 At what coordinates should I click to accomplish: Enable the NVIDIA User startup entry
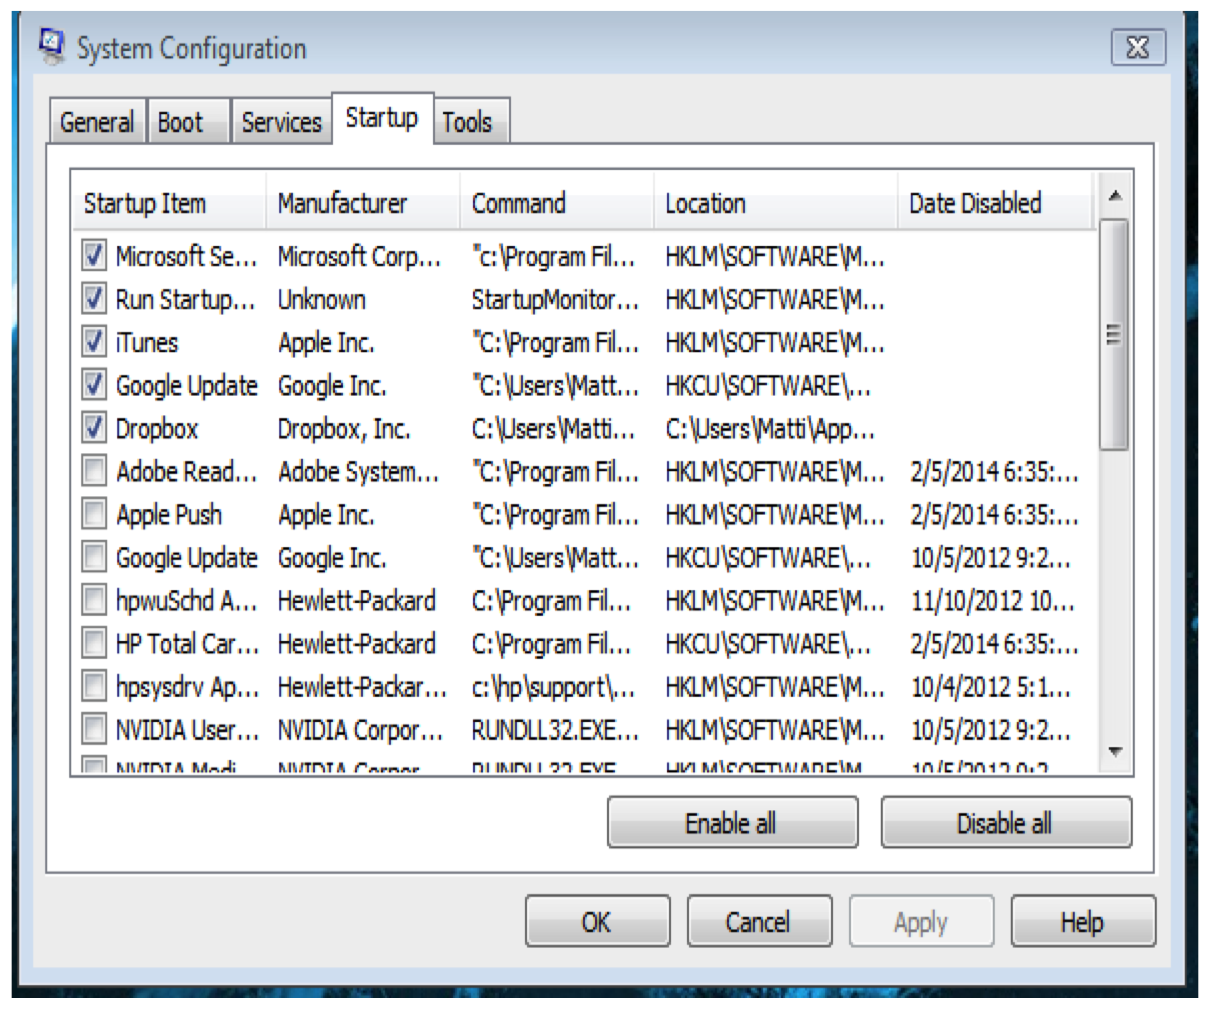tap(92, 729)
